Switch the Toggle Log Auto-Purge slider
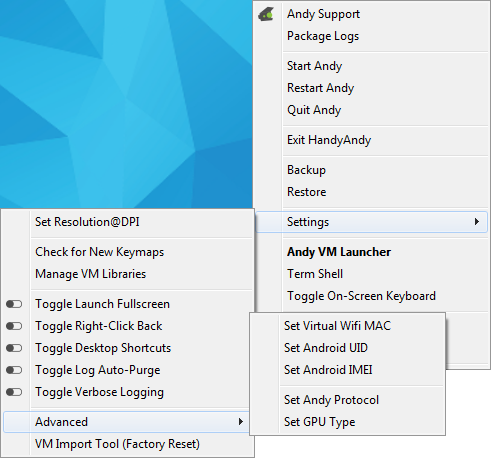 coord(14,370)
